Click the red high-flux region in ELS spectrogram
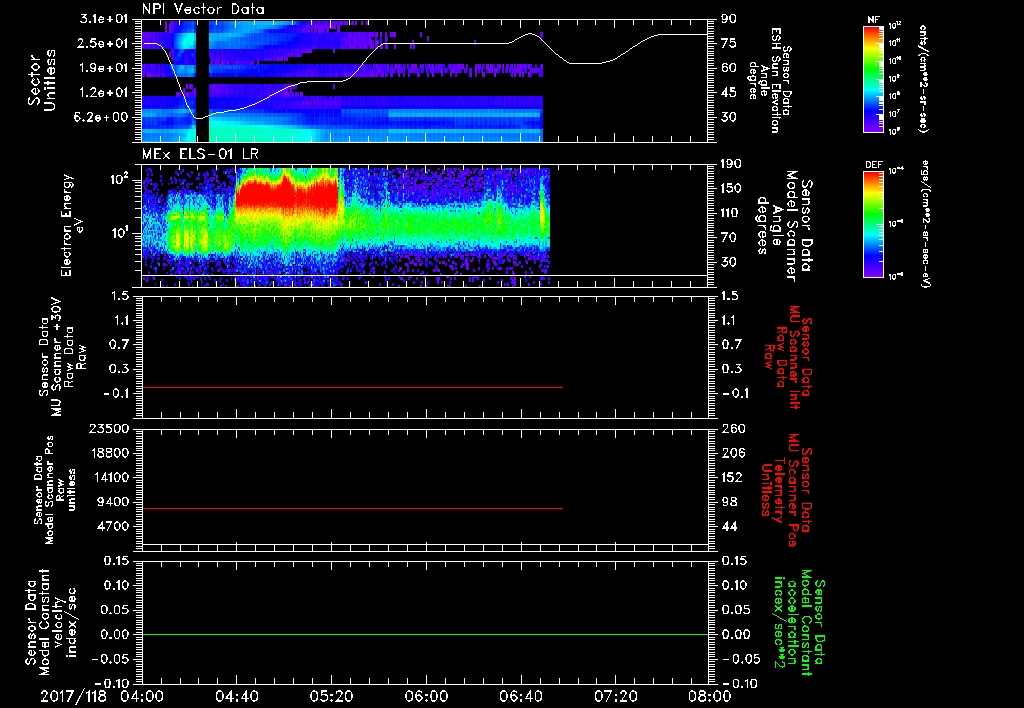Viewport: 1024px width, 708px height. pyautogui.click(x=287, y=195)
